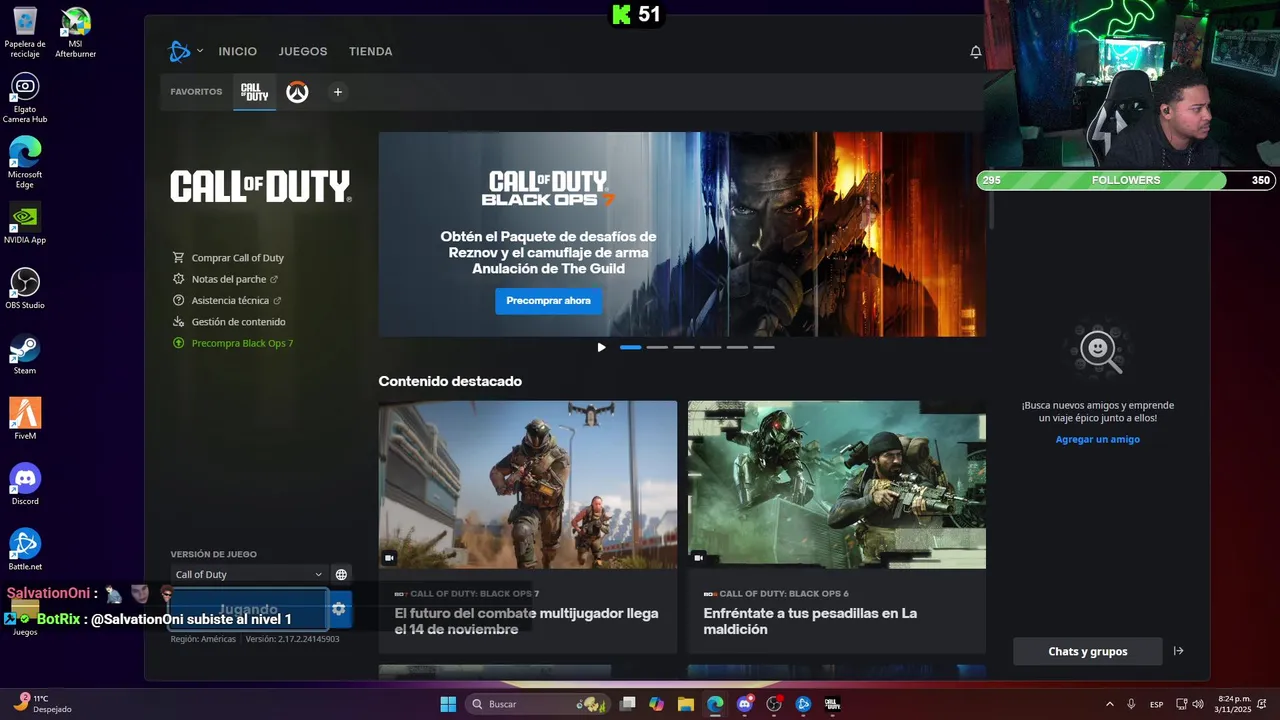1280x720 pixels.
Task: Open Steam desktop icon
Action: coord(25,354)
